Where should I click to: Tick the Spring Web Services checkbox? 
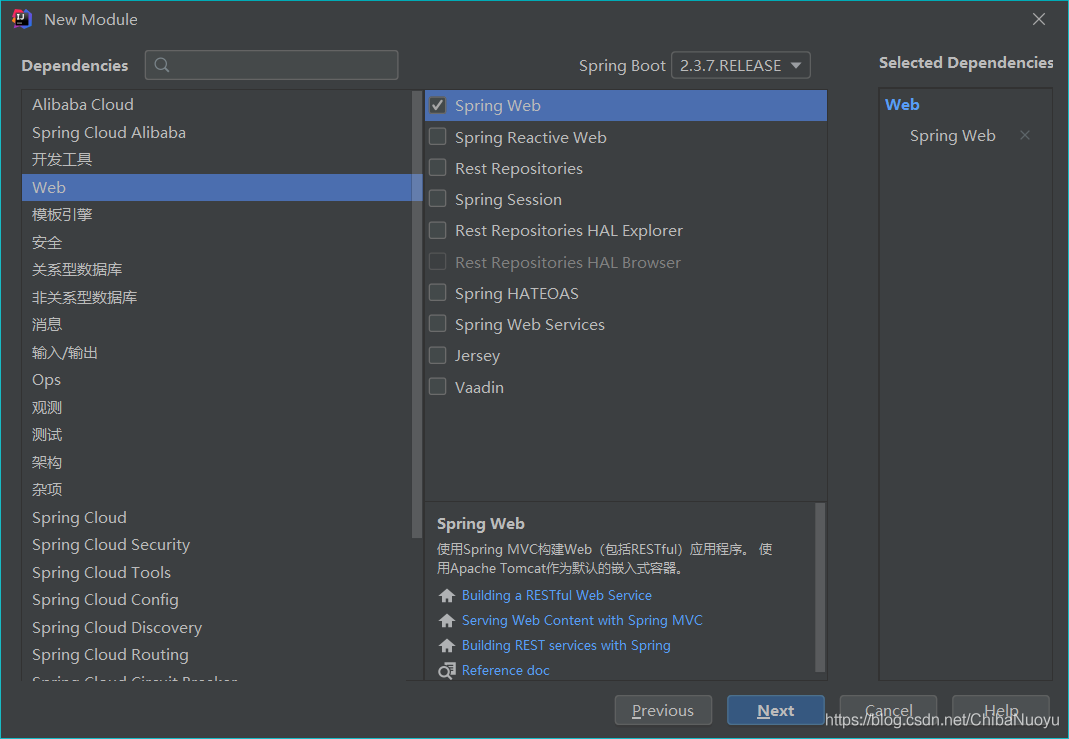coord(438,324)
